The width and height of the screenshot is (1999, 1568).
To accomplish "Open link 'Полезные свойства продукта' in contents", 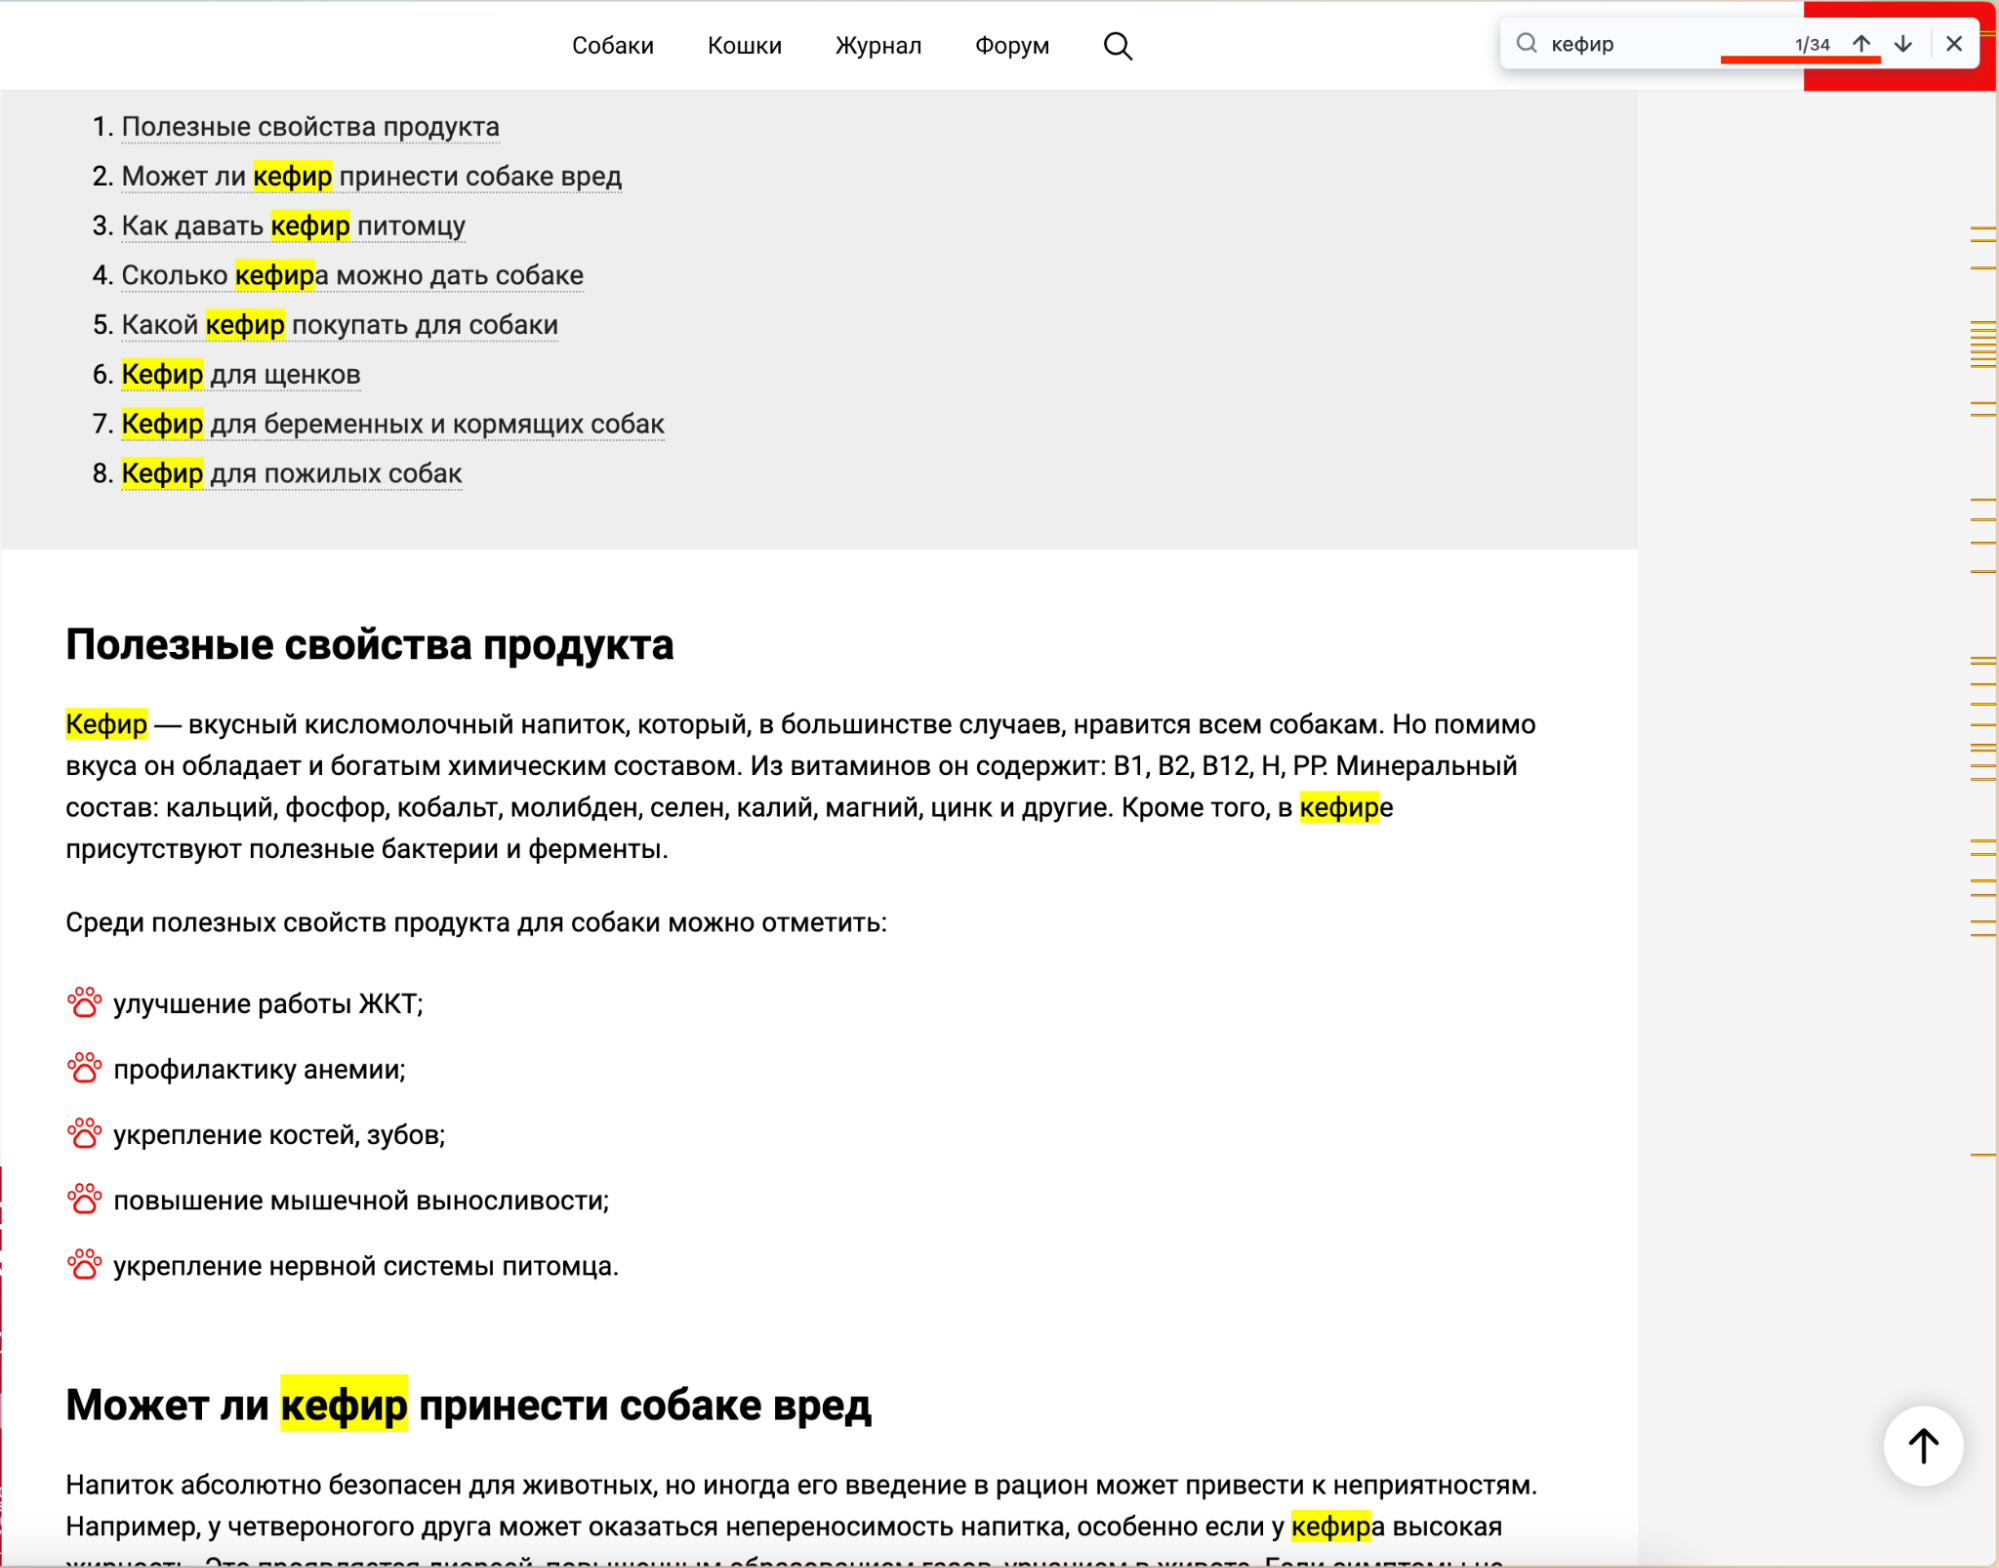I will 310,127.
